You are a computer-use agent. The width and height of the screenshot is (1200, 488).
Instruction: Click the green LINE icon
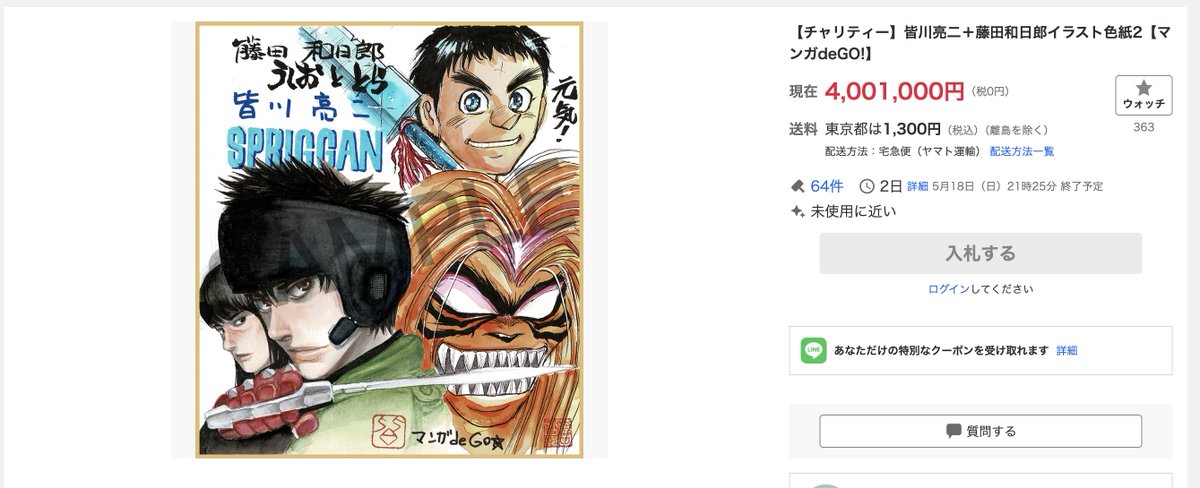click(x=814, y=351)
